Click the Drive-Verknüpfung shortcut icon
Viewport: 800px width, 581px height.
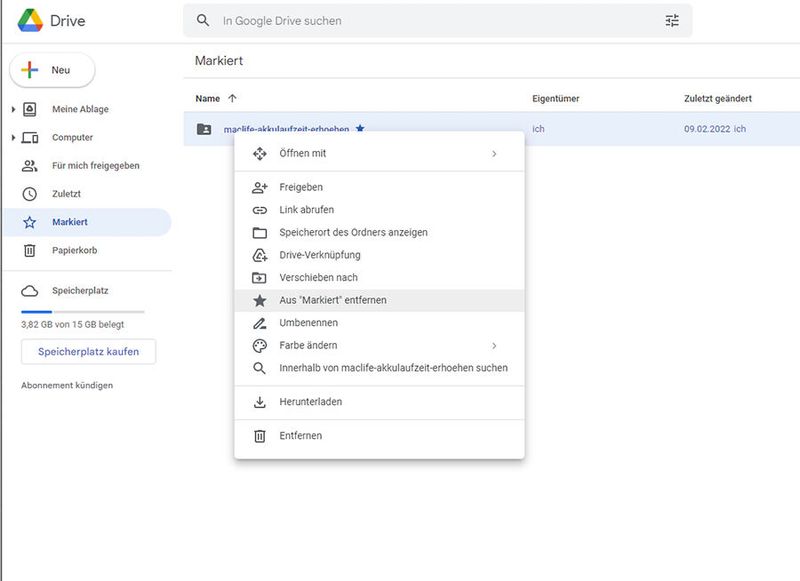[260, 255]
